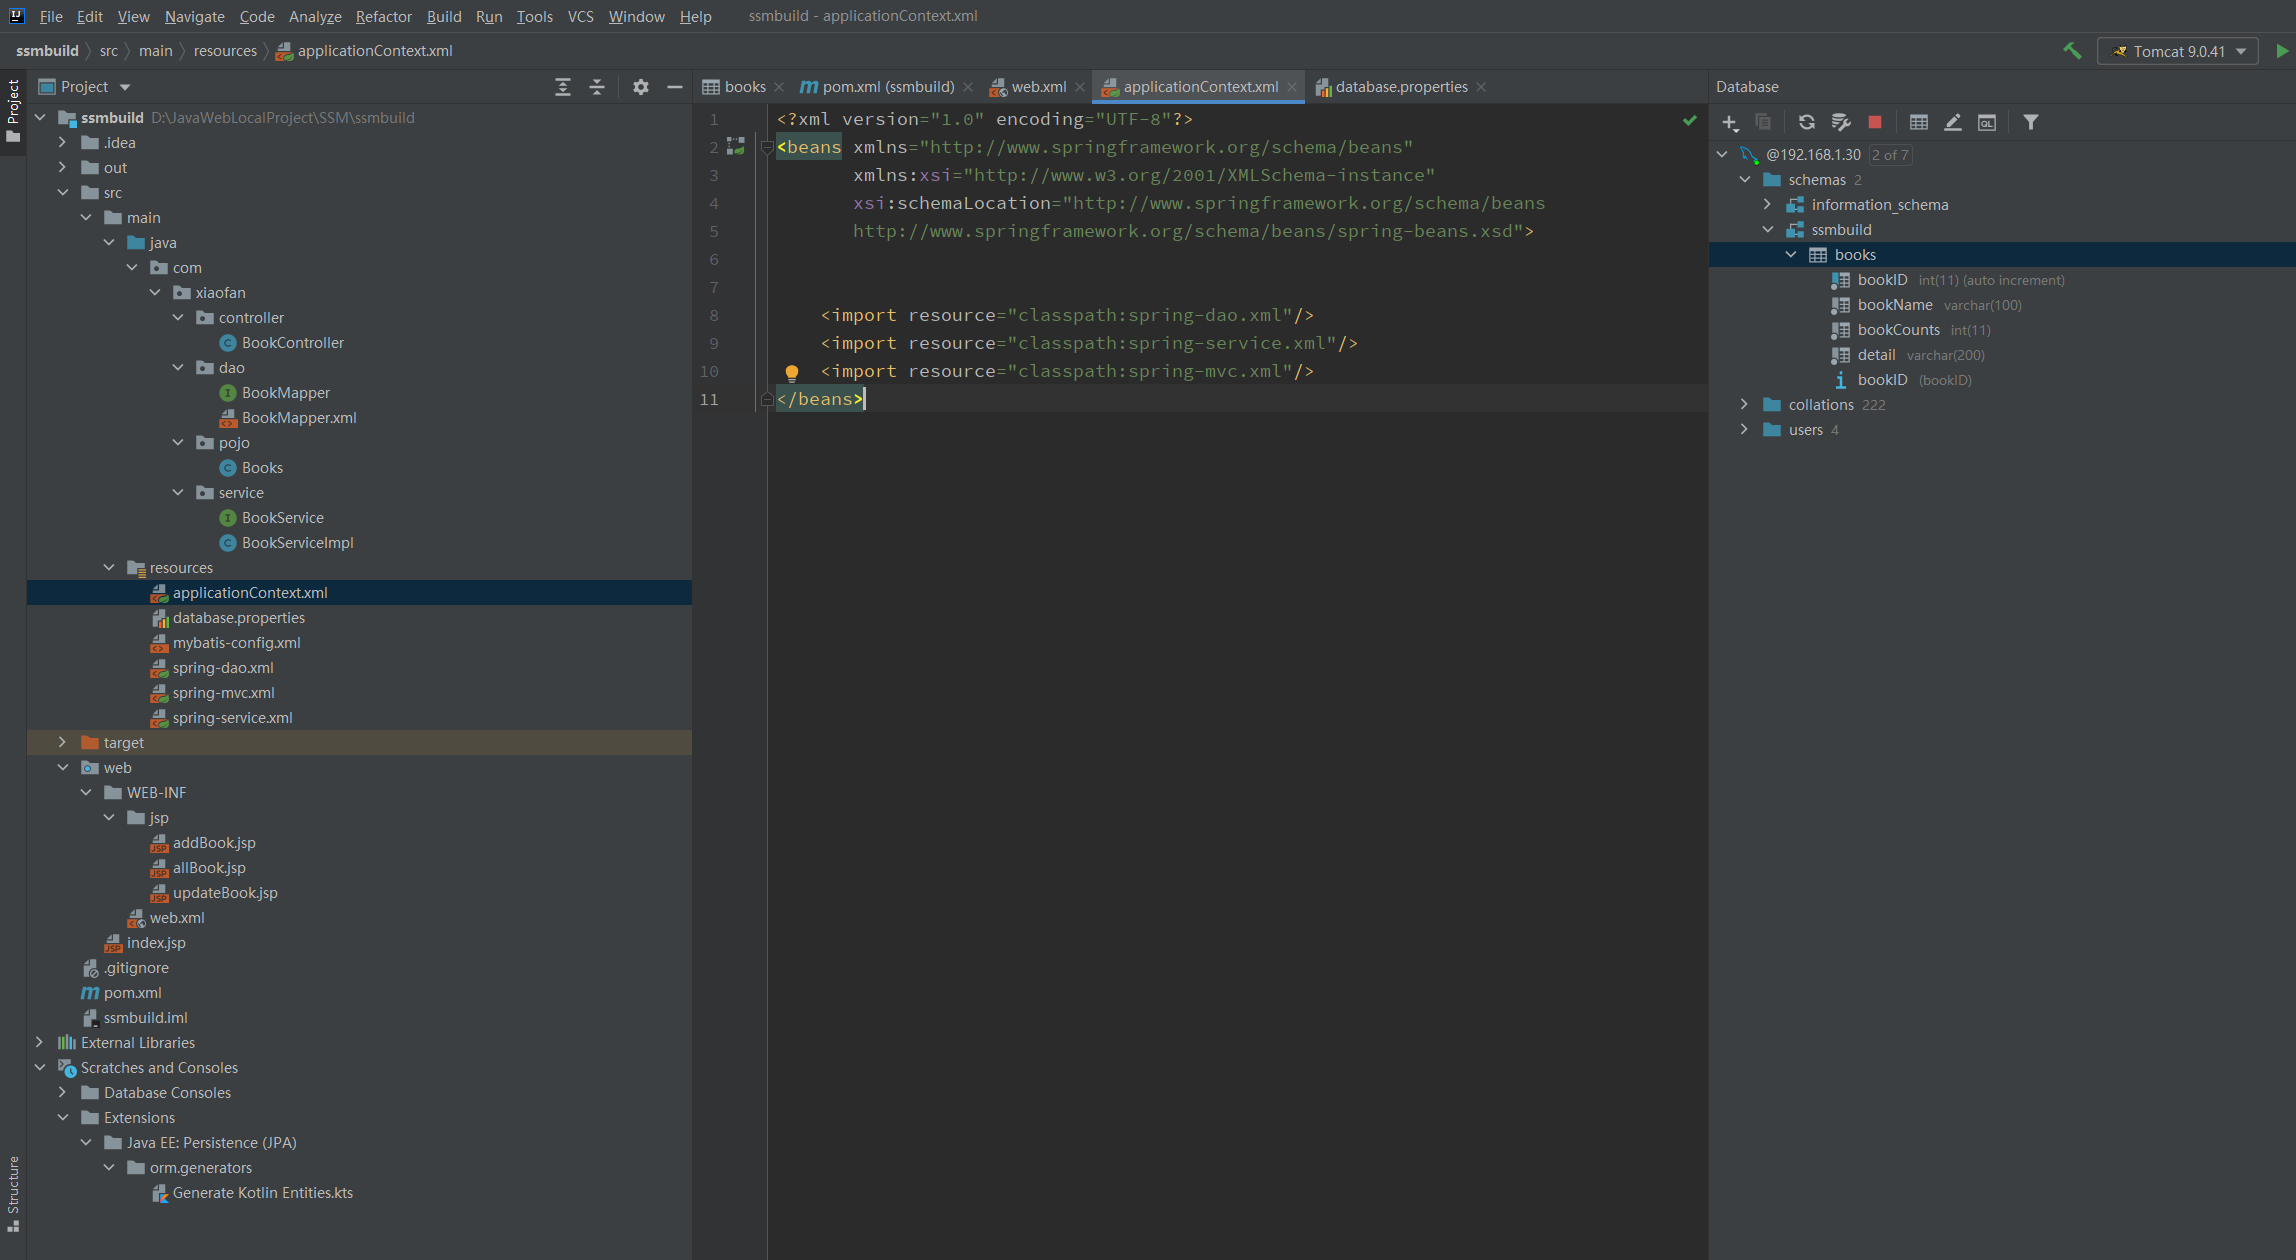Viewport: 2296px width, 1260px height.
Task: Open the Structure tool window sidebar button
Action: point(13,1194)
